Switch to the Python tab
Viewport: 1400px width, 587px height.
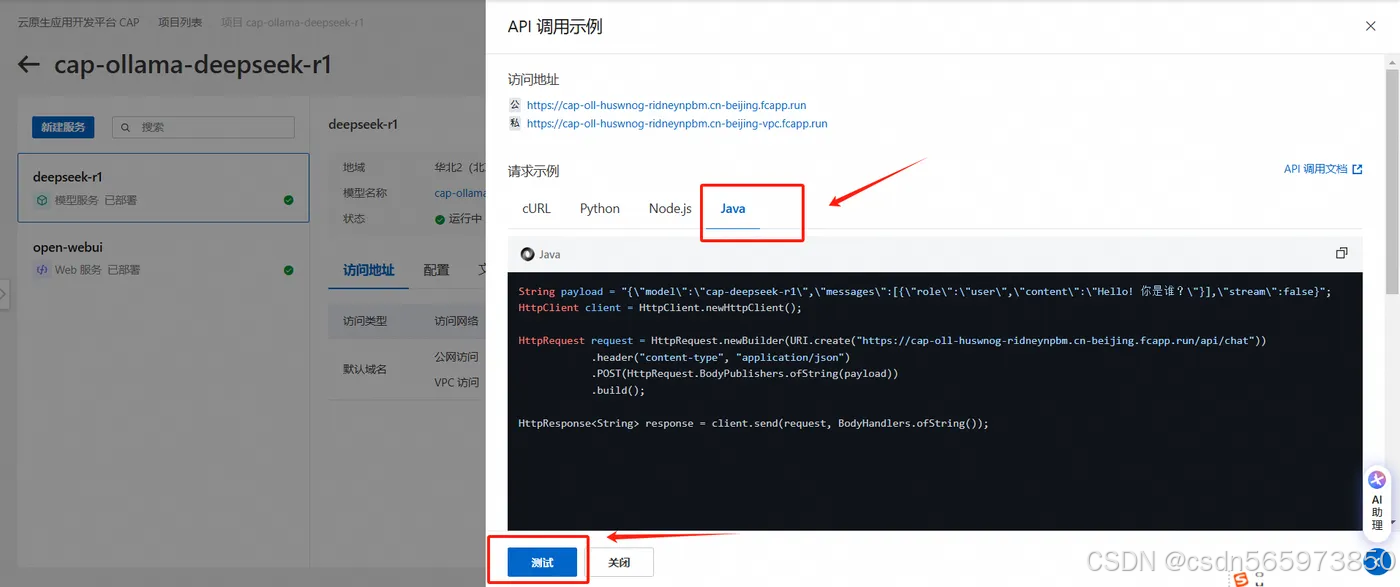[x=600, y=209]
